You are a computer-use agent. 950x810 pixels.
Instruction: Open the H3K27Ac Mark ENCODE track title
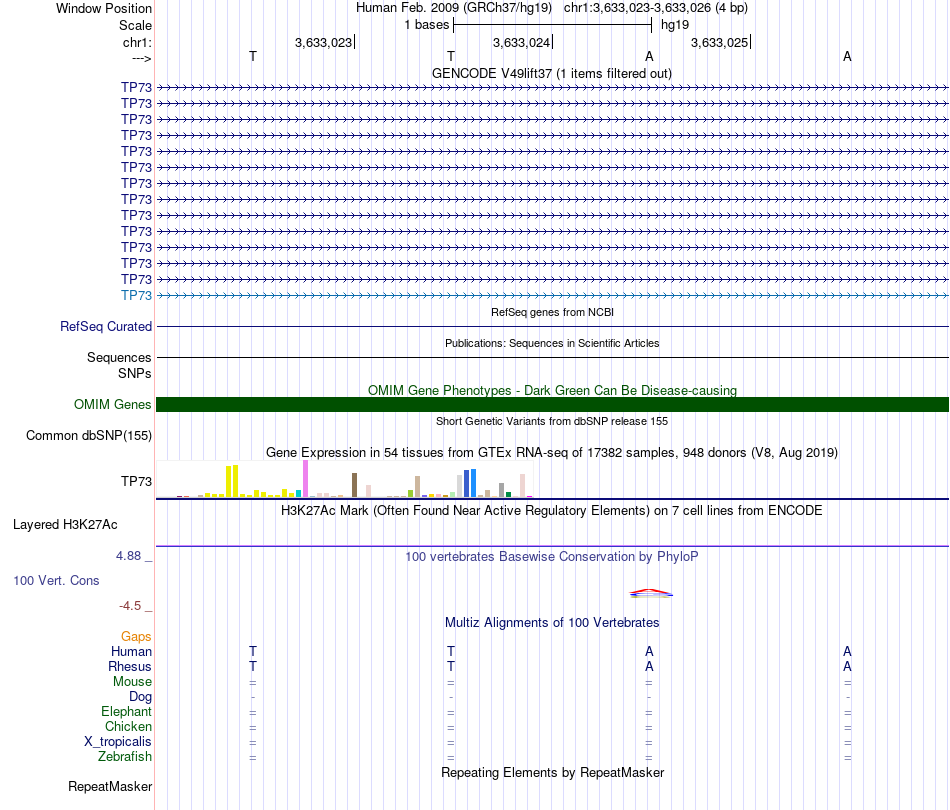552,511
